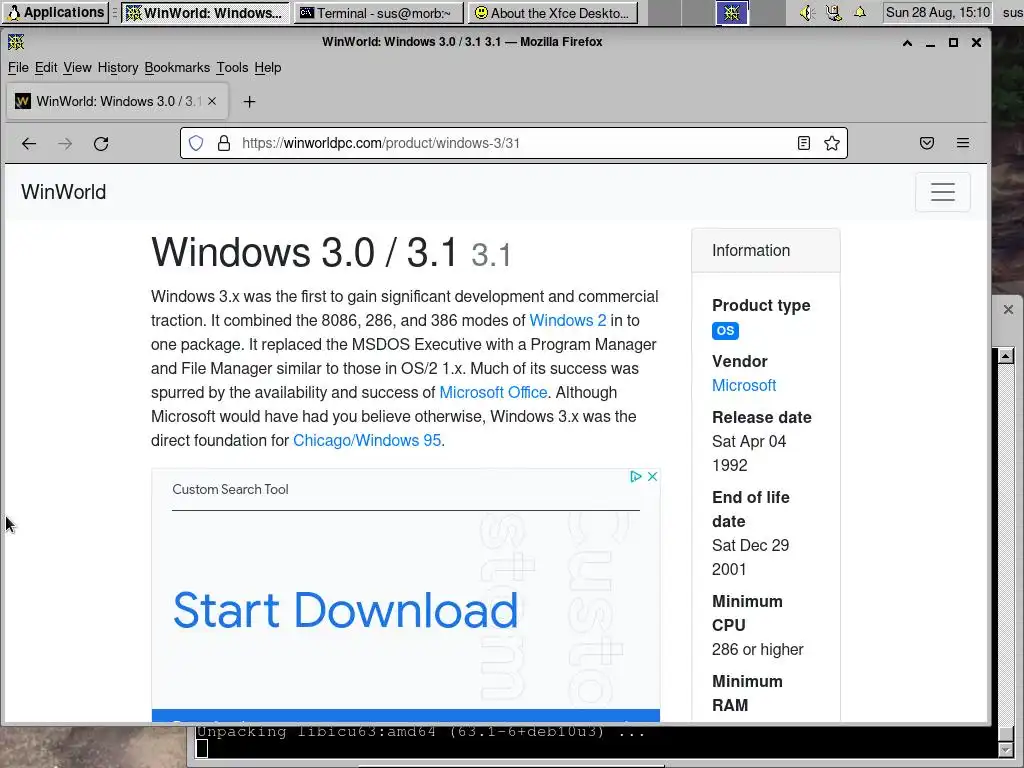The width and height of the screenshot is (1024, 768).
Task: Open the Tools menu
Action: (232, 67)
